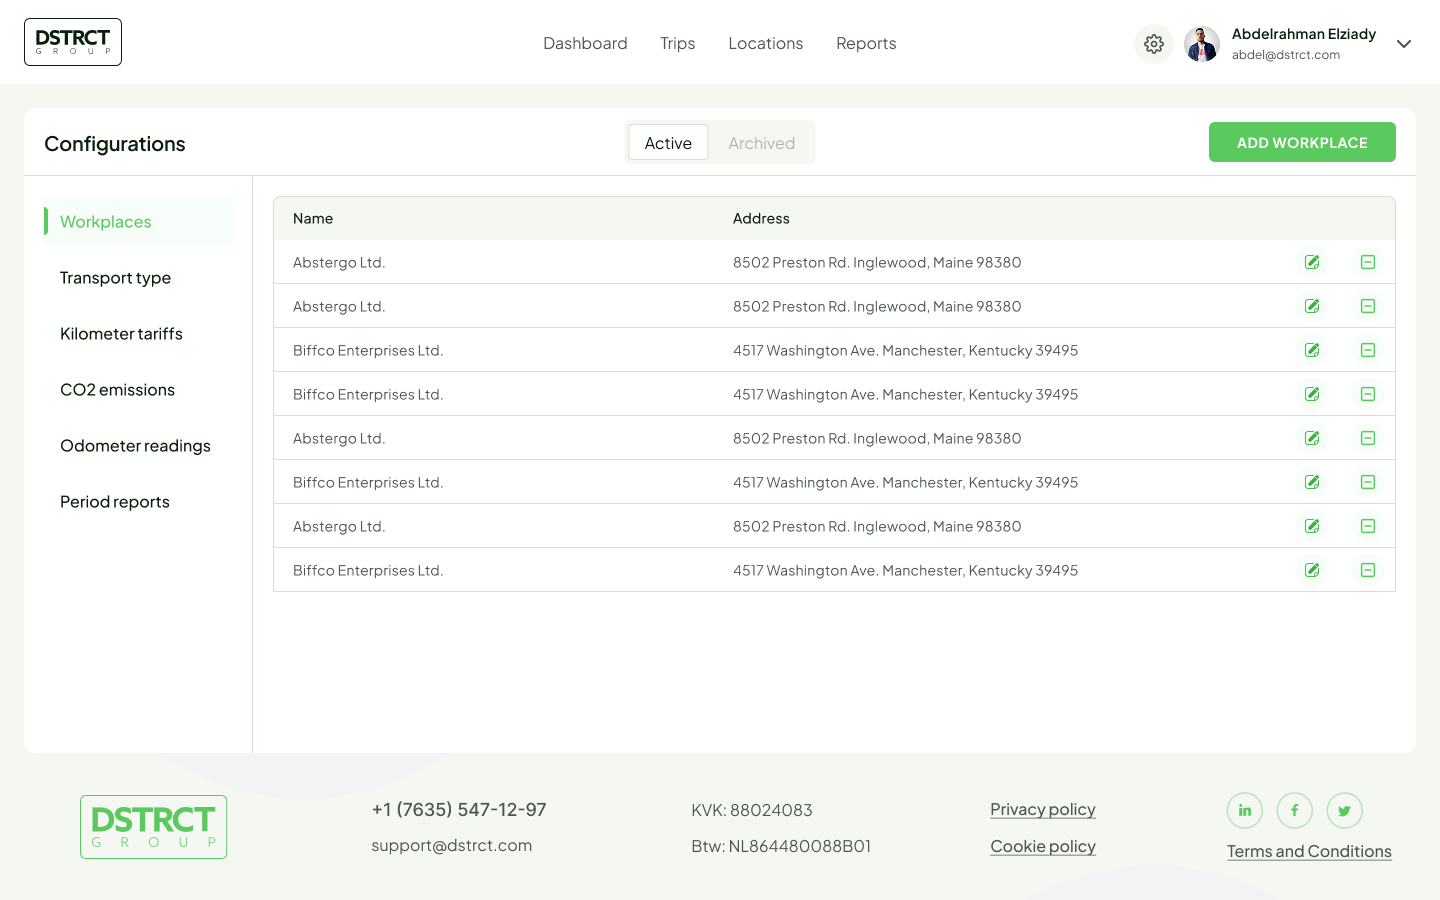This screenshot has height=900, width=1440.
Task: Select Transport type in sidebar
Action: click(x=115, y=278)
